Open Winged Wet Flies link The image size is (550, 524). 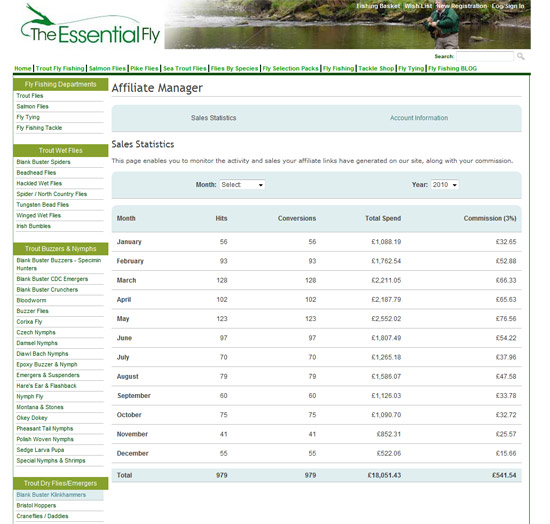(x=39, y=215)
